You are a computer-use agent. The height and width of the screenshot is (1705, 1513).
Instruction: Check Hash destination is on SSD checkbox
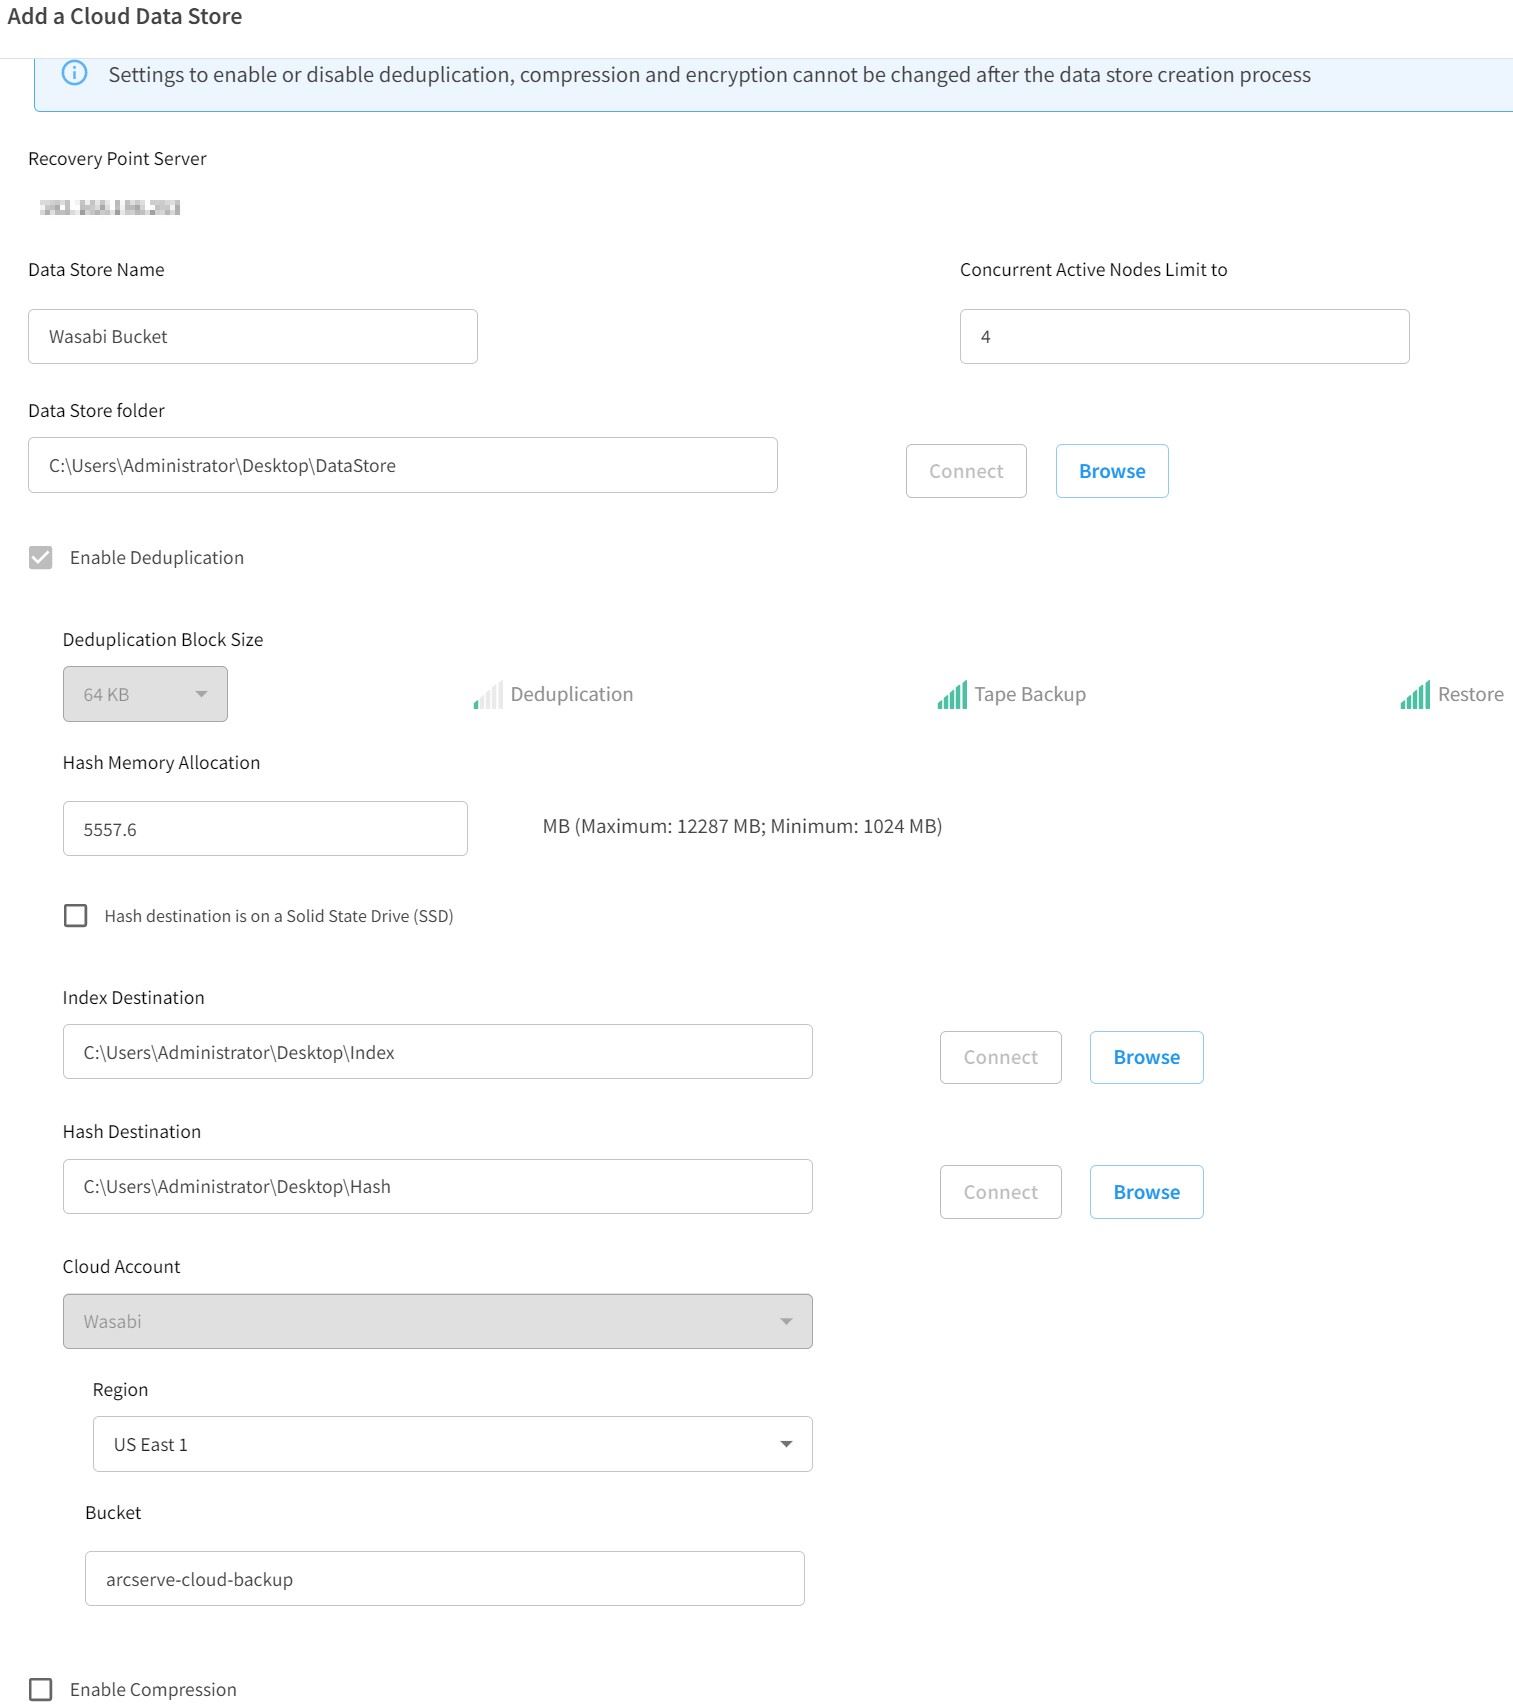click(x=75, y=916)
